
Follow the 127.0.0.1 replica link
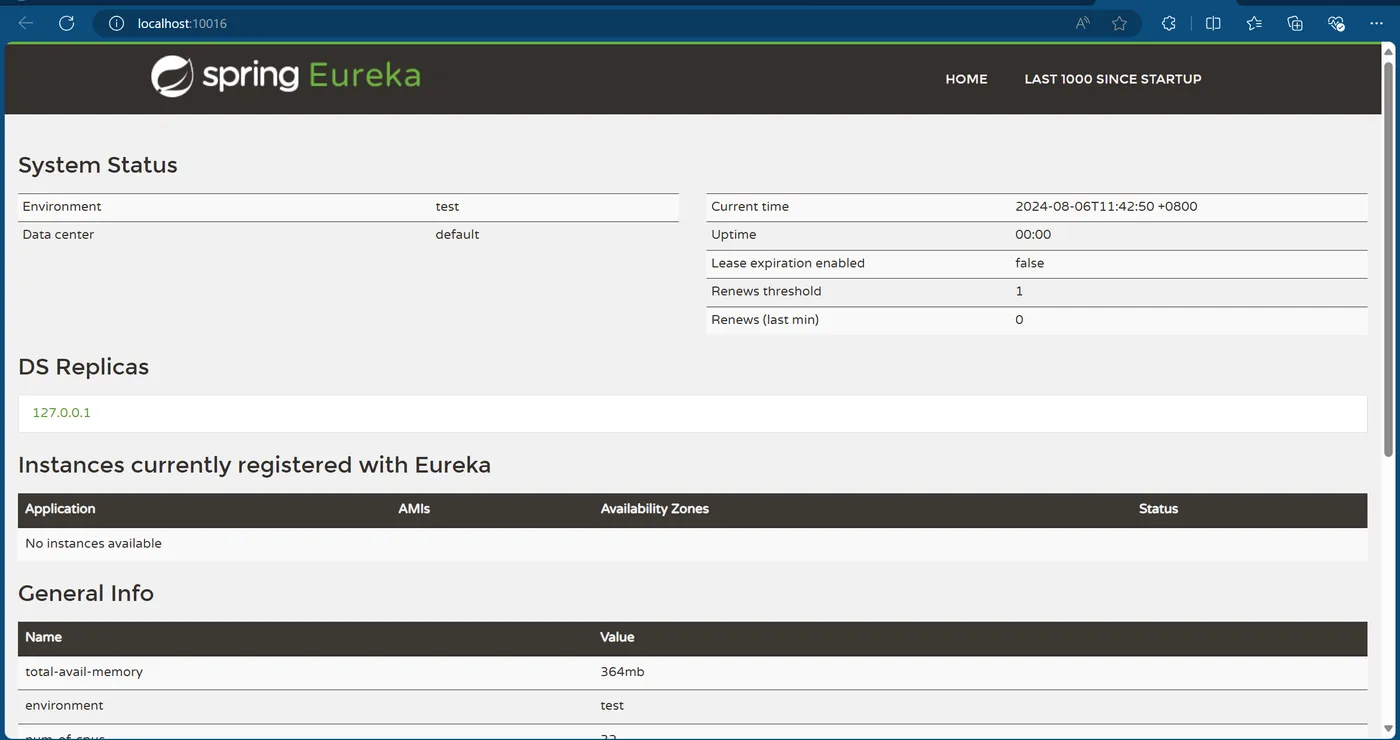pos(62,412)
